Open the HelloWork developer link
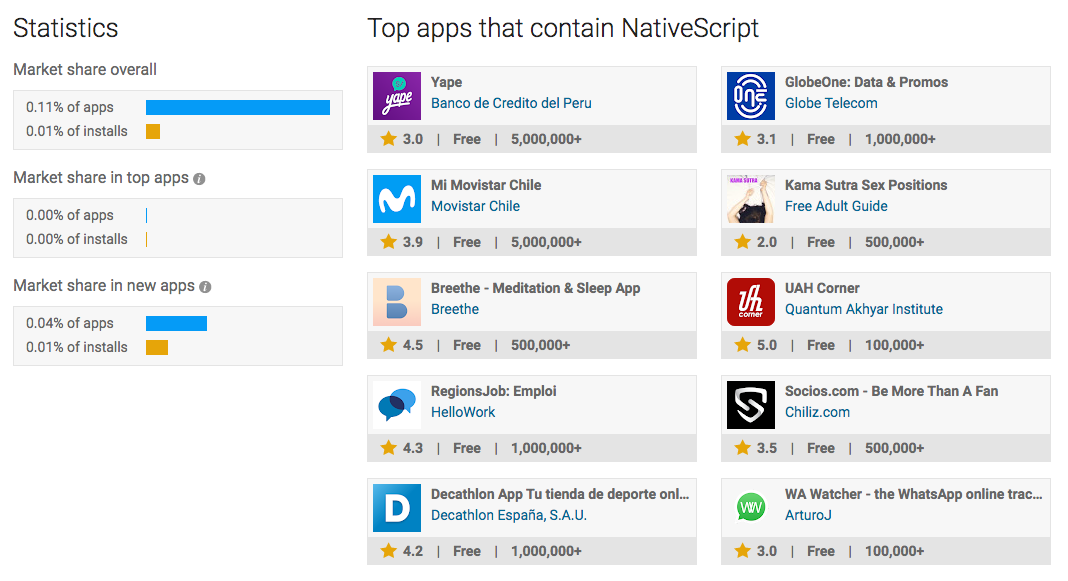The width and height of the screenshot is (1068, 581). (x=463, y=412)
